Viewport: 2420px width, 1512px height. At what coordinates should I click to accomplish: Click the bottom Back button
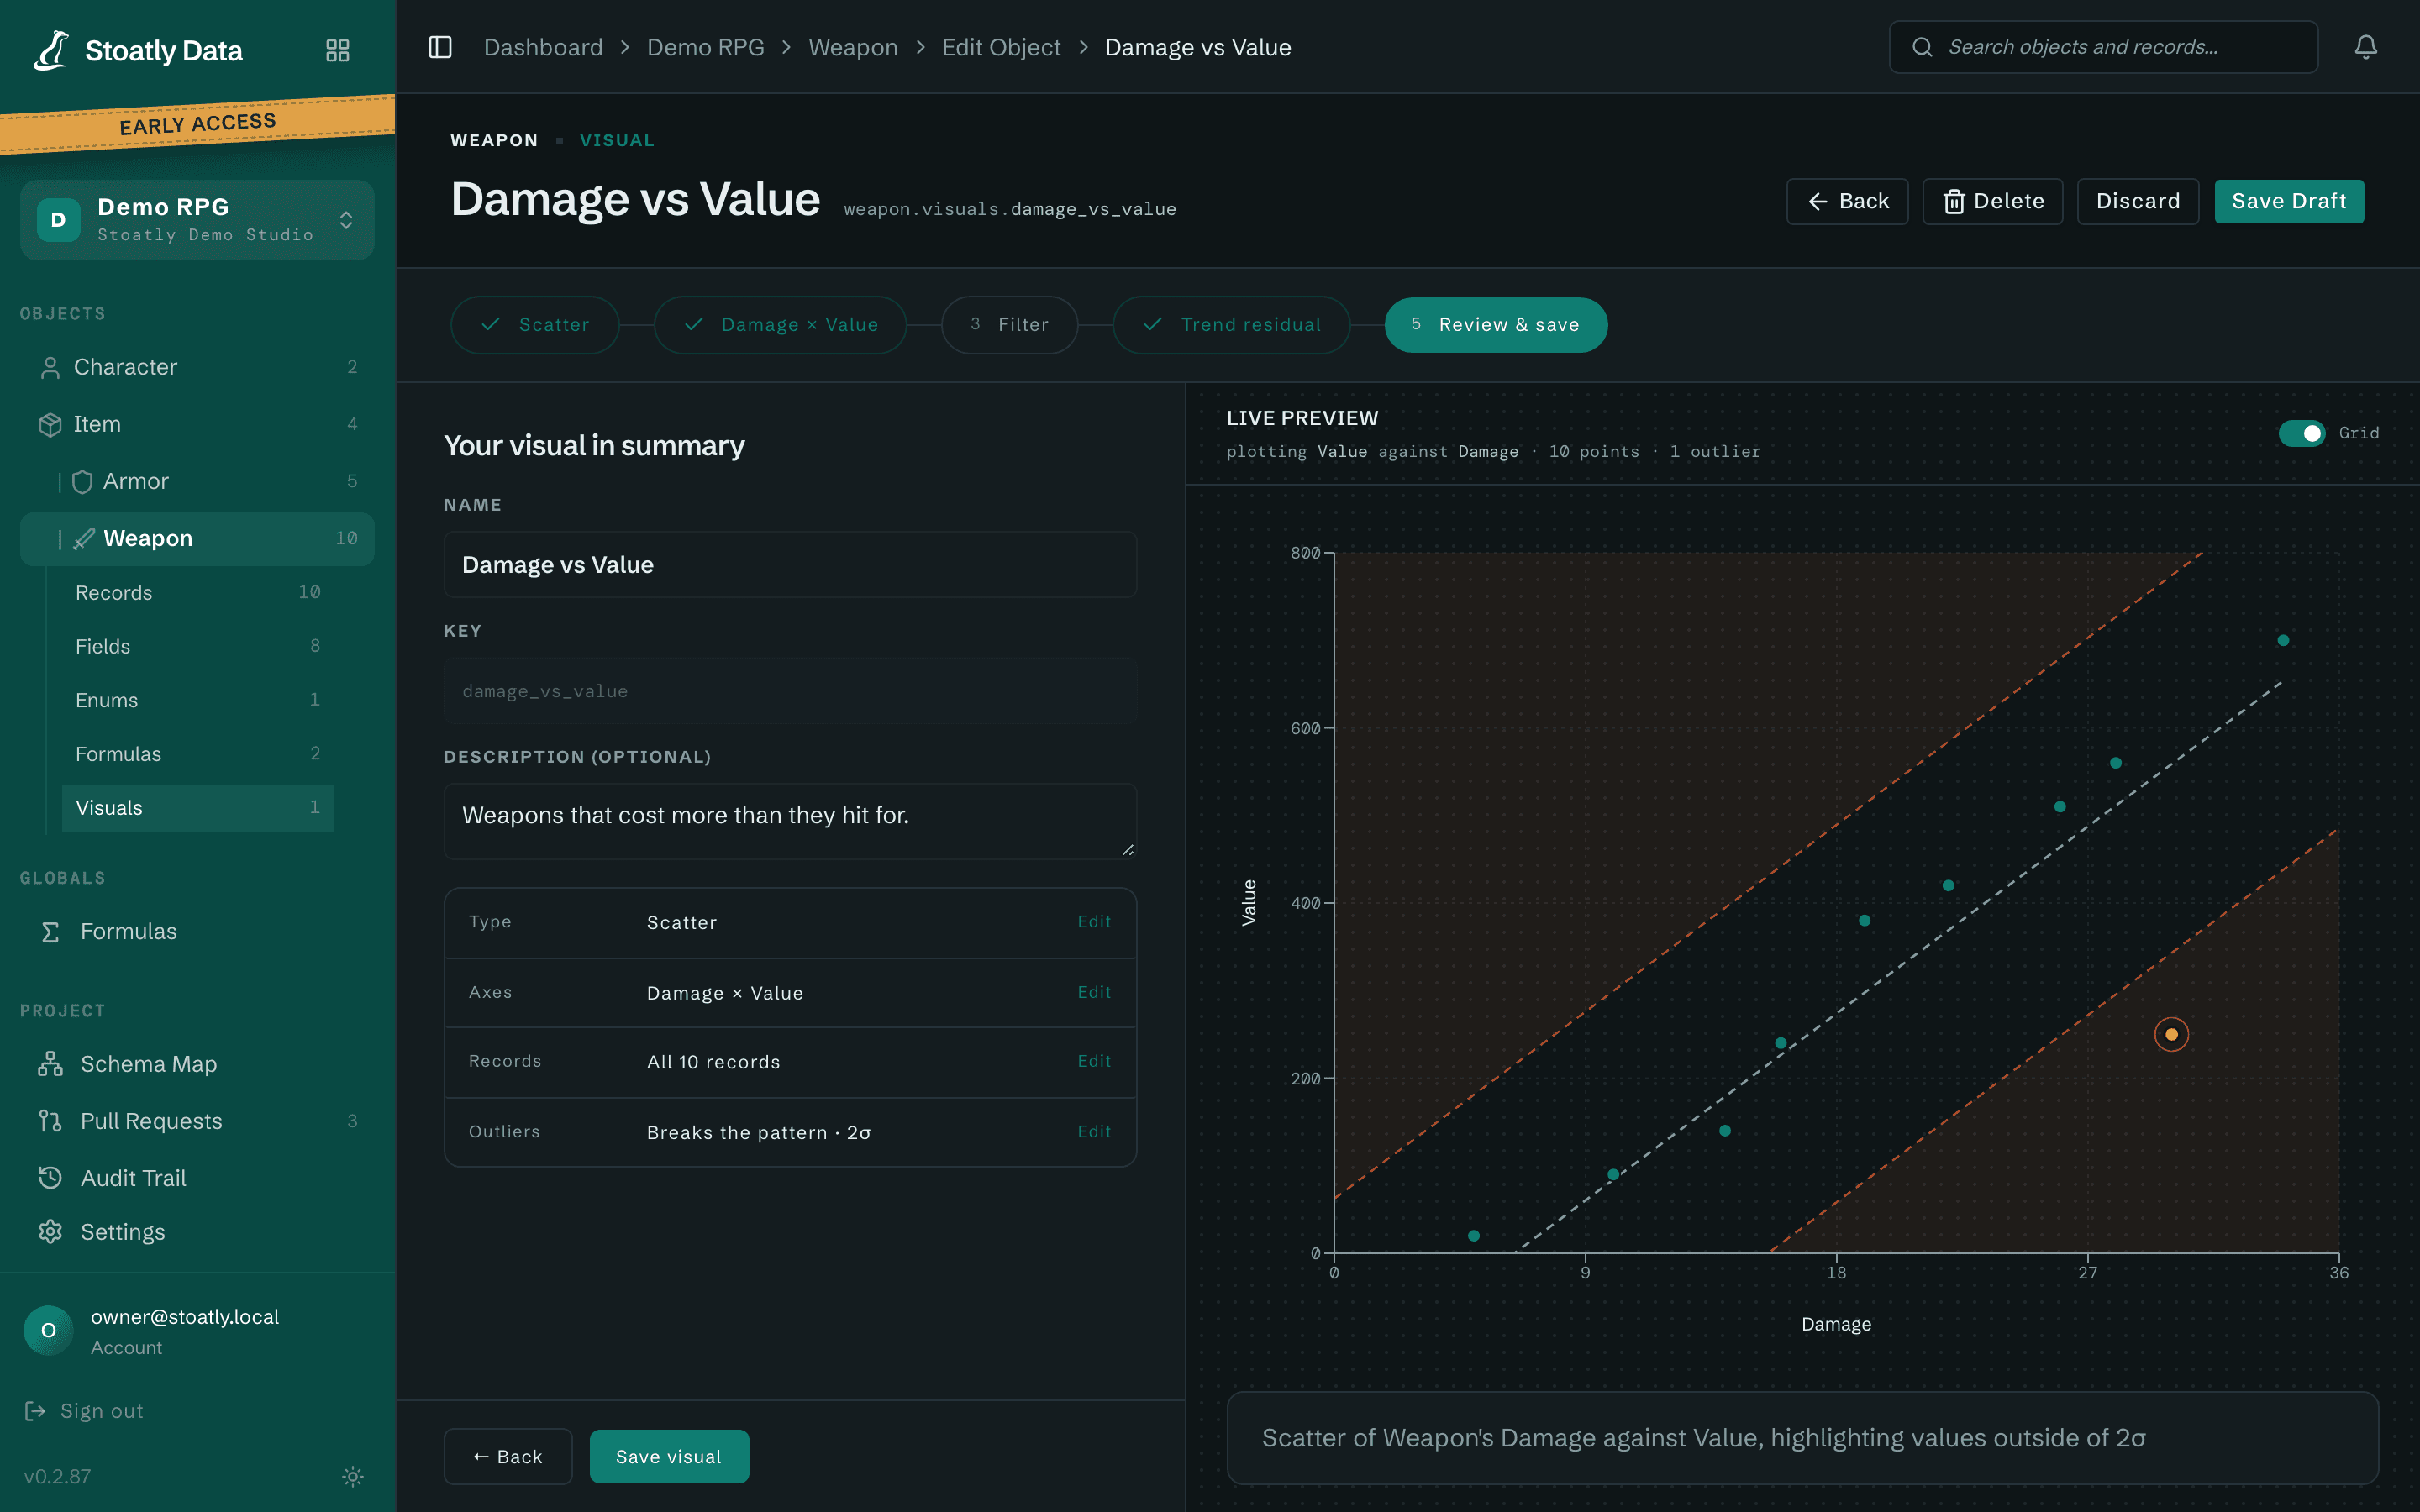[x=508, y=1456]
